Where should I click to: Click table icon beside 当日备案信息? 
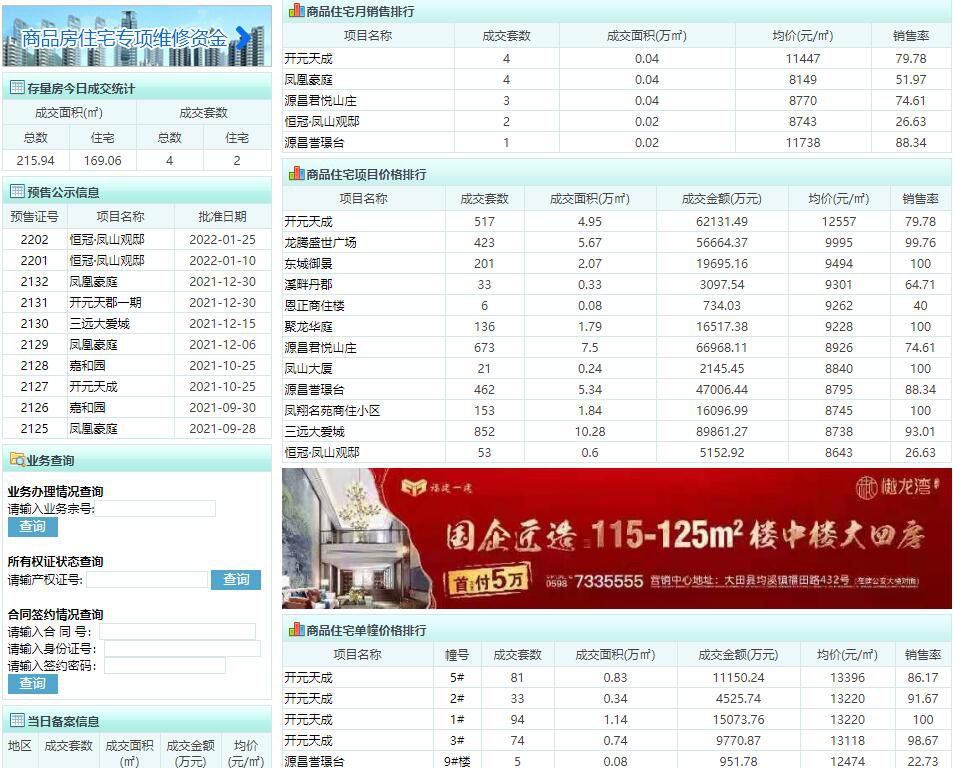[x=17, y=721]
